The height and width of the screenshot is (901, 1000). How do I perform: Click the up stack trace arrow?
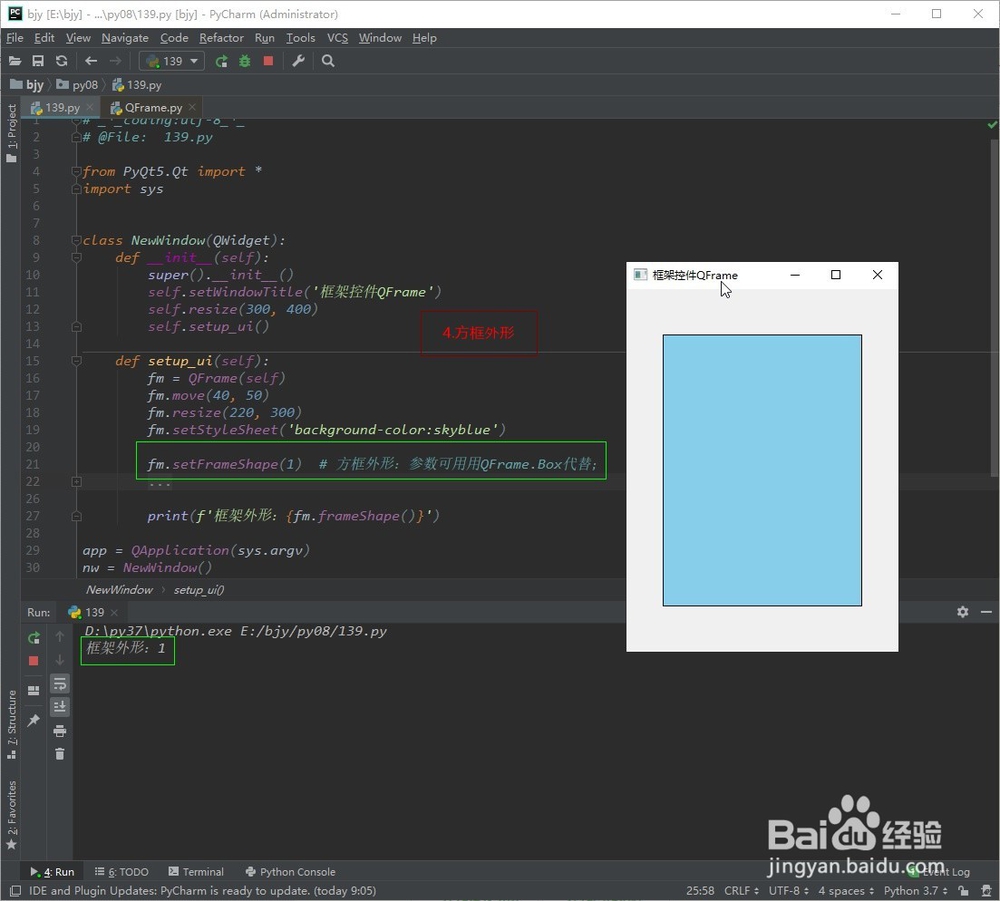pos(59,636)
